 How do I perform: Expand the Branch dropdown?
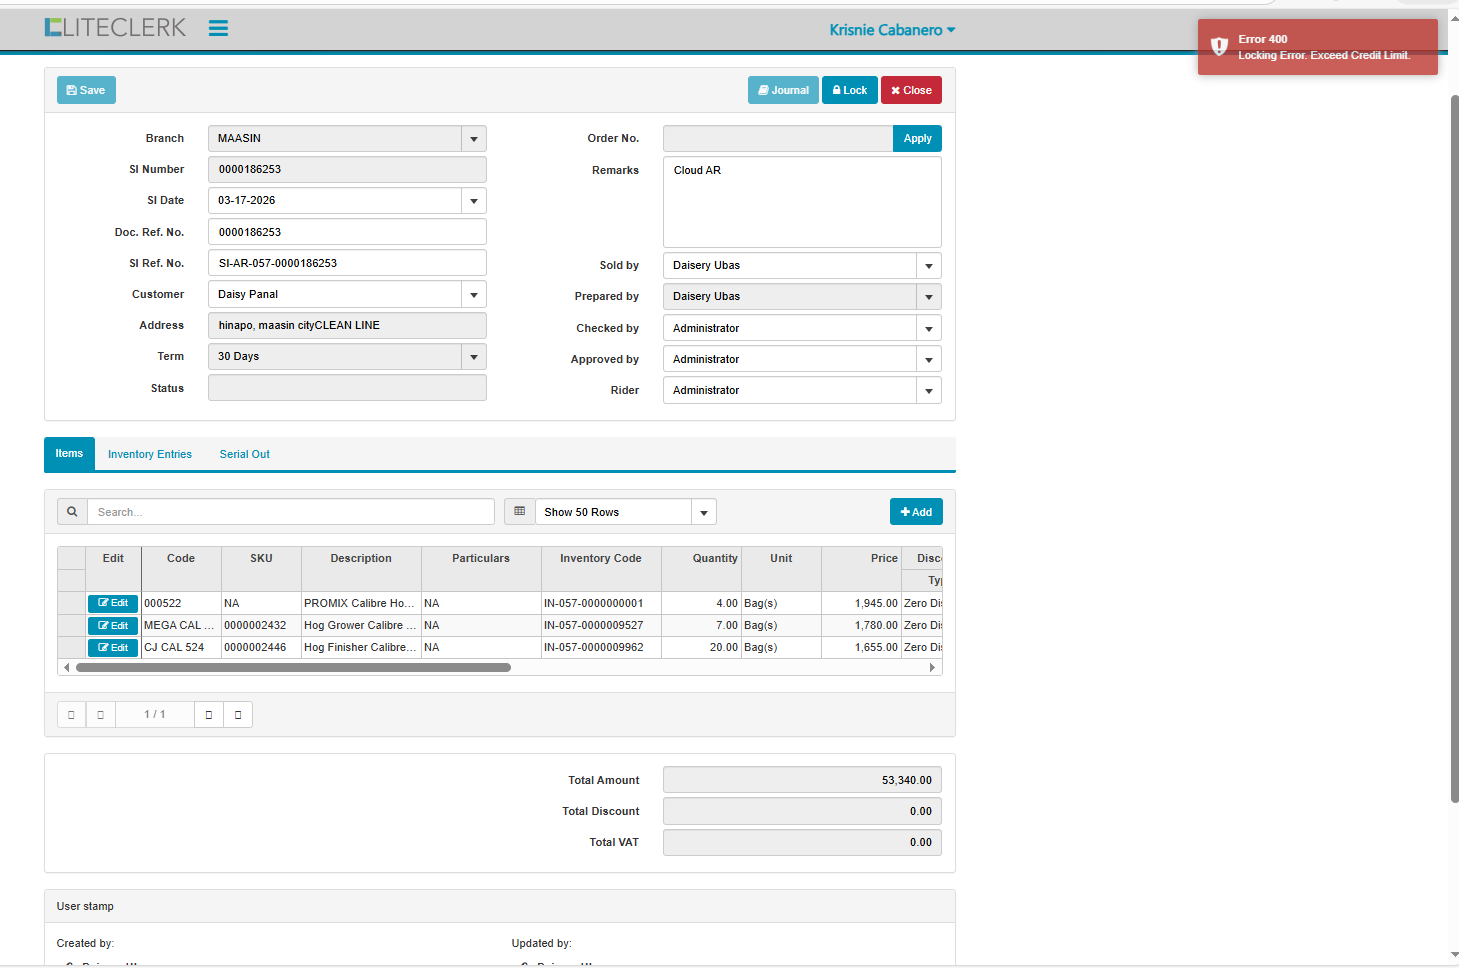[474, 139]
